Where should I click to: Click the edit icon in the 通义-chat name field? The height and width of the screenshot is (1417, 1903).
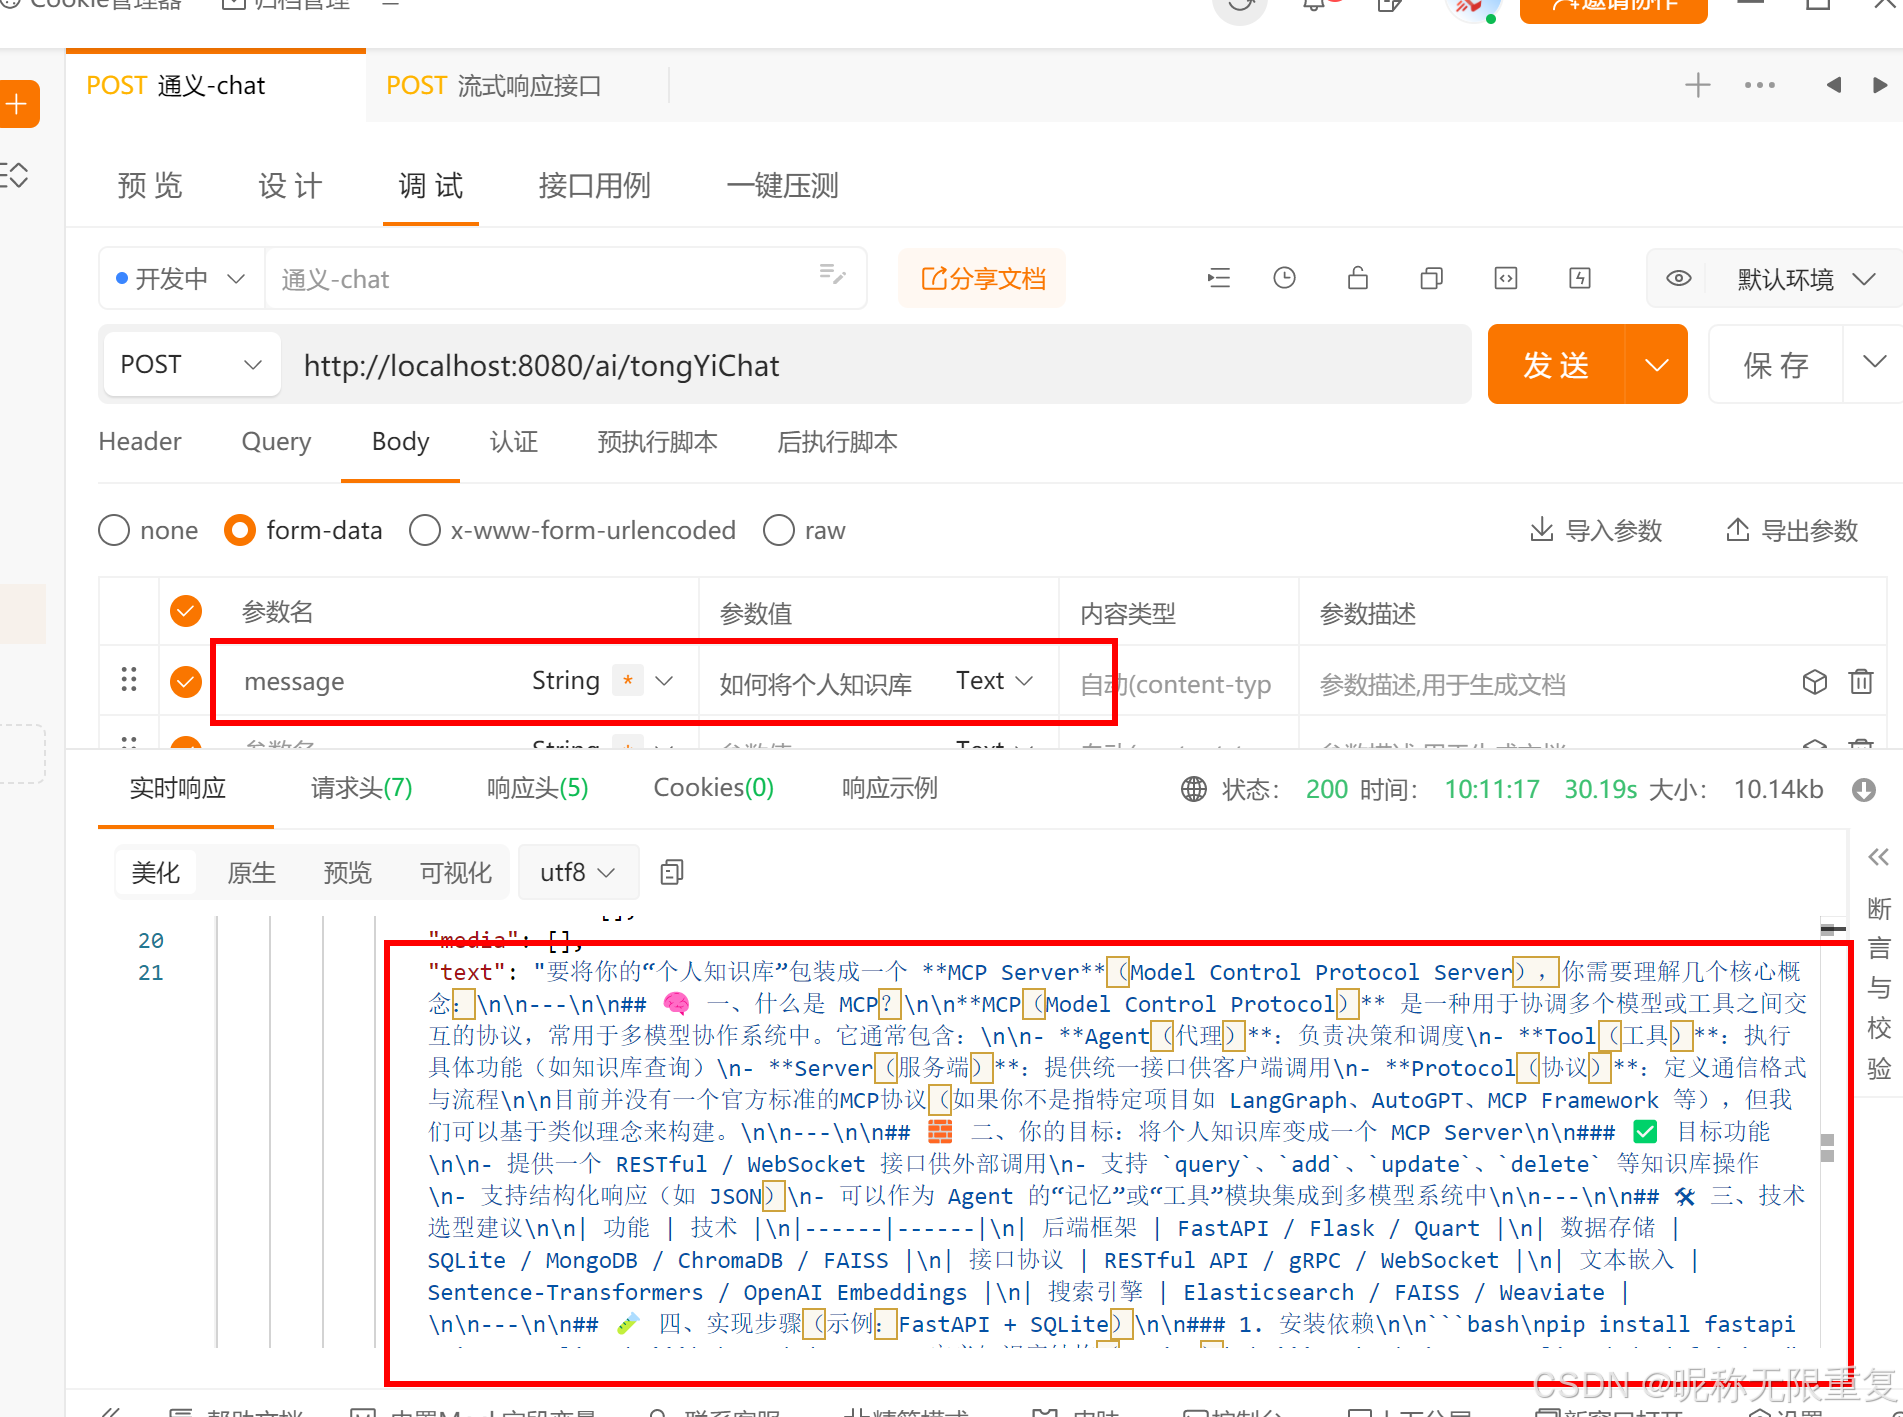[832, 274]
